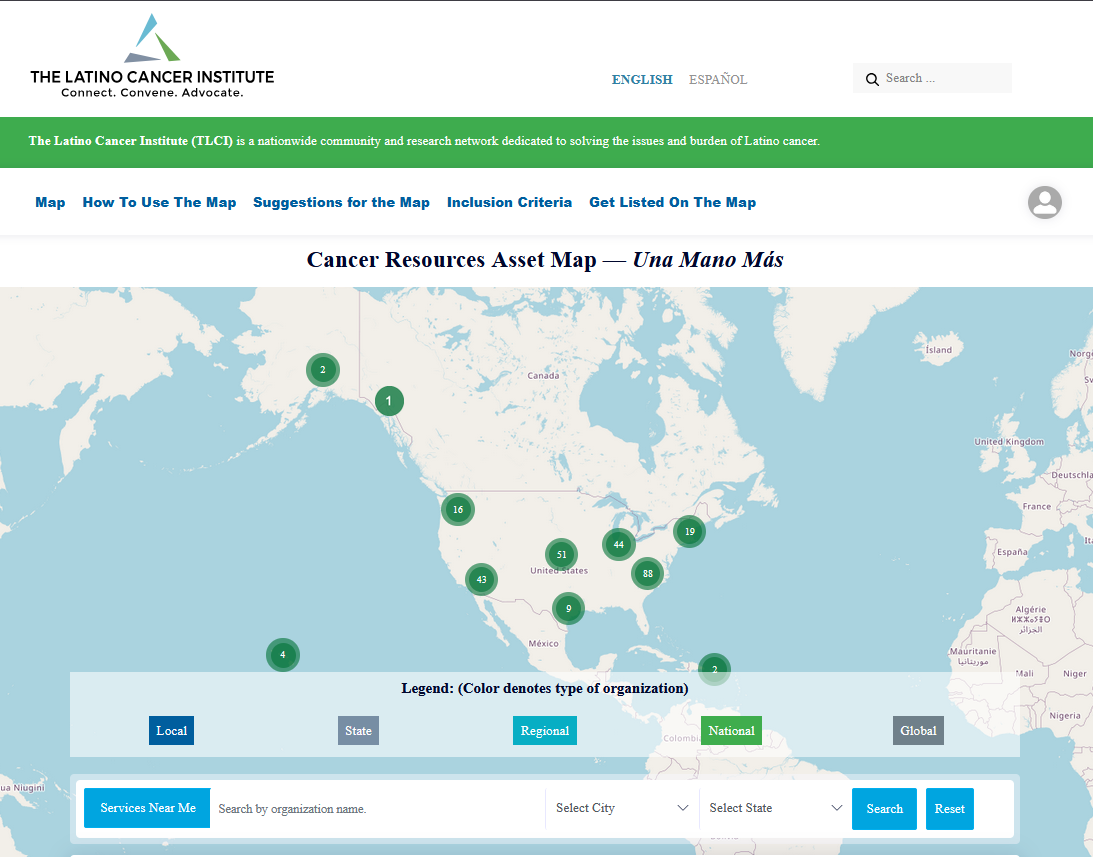This screenshot has width=1093, height=857.
Task: Click the map cluster marker labeled 4
Action: [x=282, y=654]
